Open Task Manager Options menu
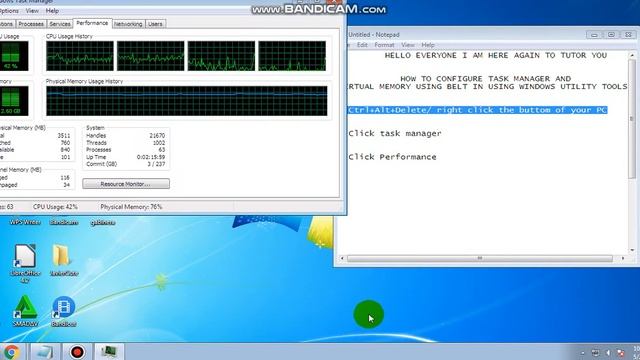This screenshot has height=360, width=640. pos(9,11)
